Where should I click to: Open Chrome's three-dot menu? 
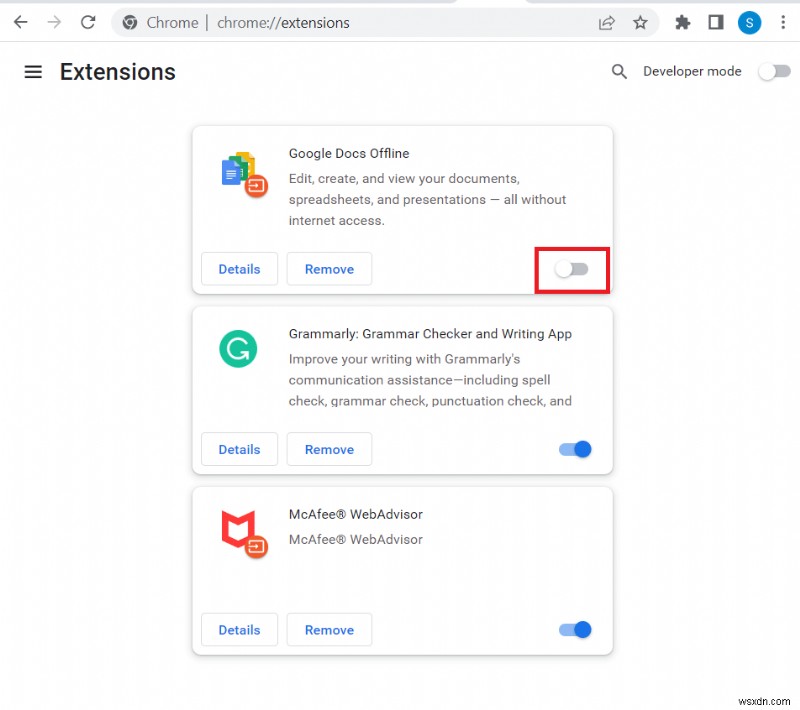[783, 22]
